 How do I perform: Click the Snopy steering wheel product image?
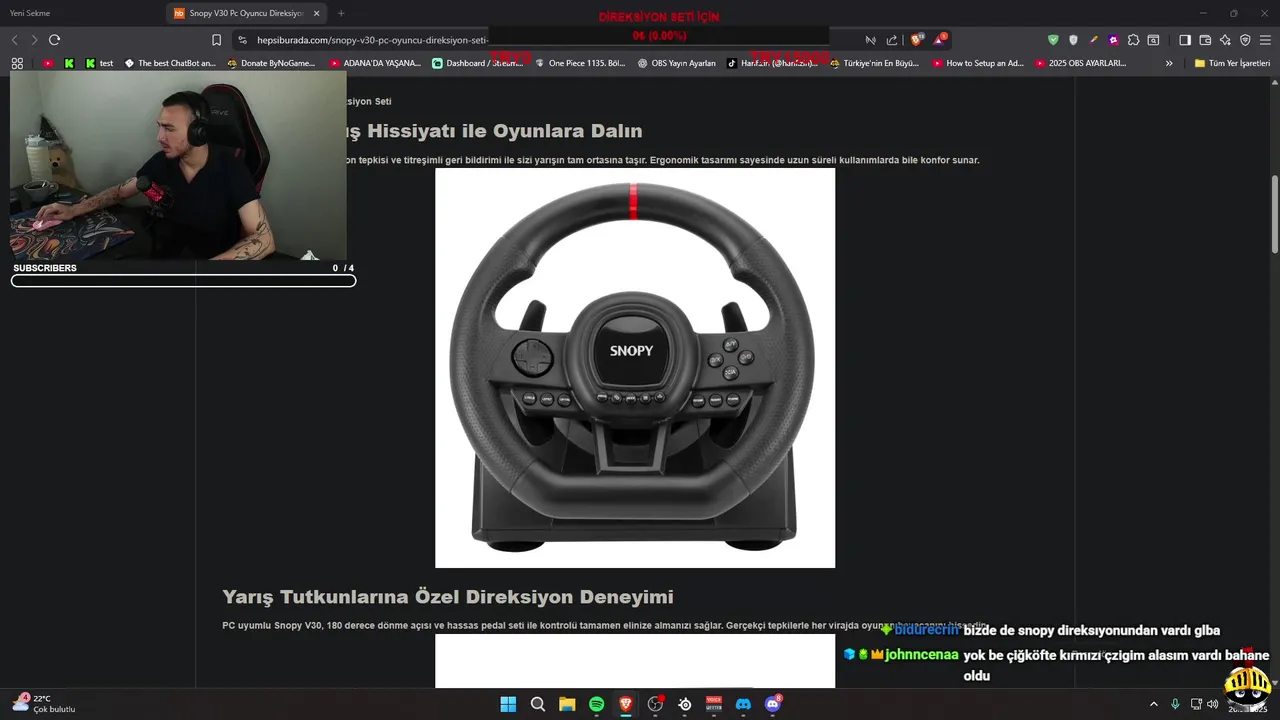635,368
